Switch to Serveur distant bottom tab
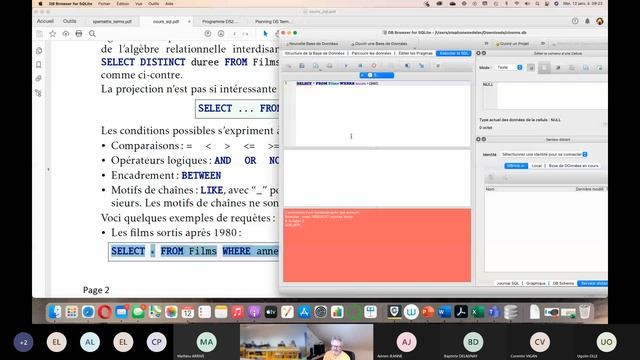The height and width of the screenshot is (360, 640). point(593,283)
